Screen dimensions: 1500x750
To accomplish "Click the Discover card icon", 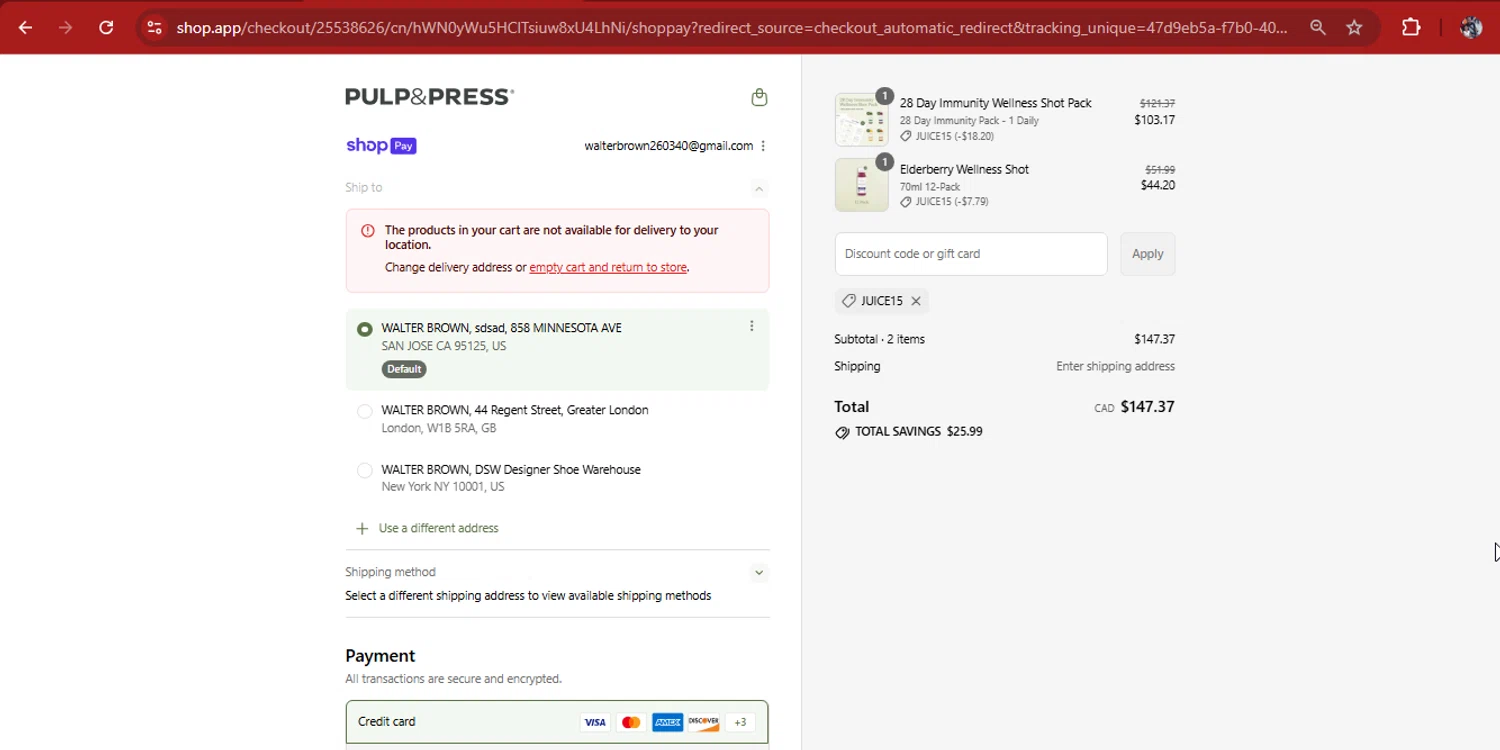I will point(703,722).
